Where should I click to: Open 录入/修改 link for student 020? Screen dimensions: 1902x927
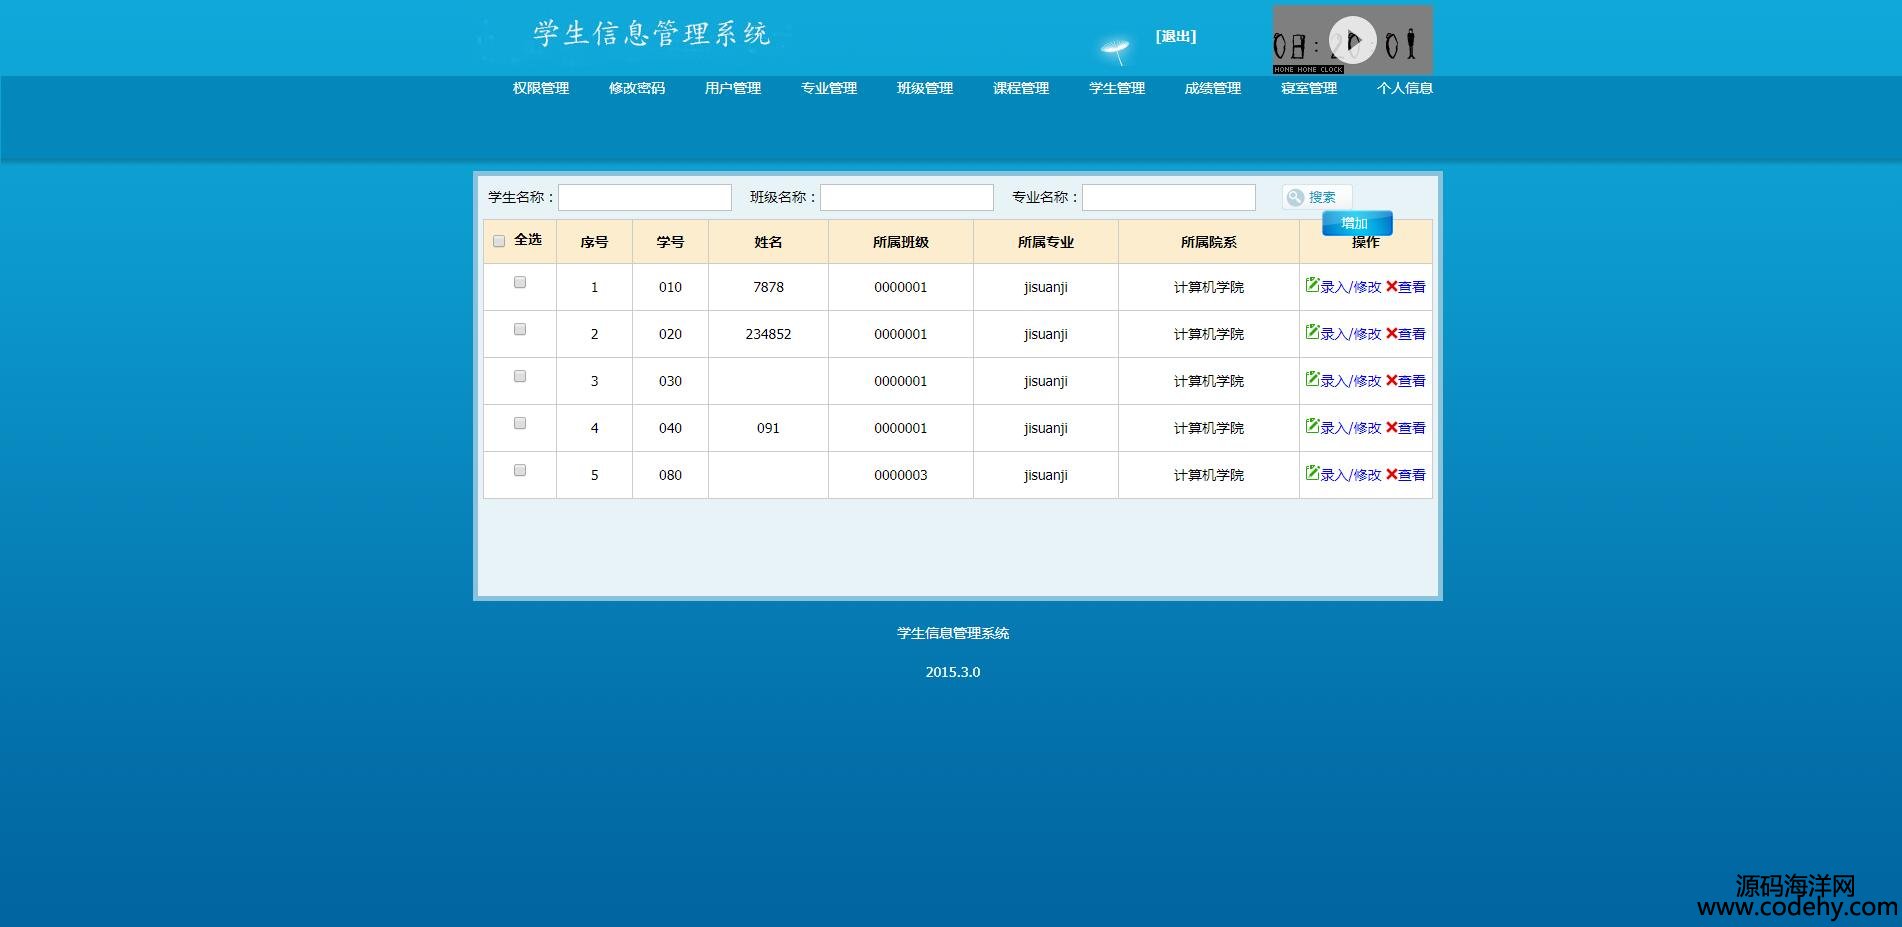coord(1350,334)
